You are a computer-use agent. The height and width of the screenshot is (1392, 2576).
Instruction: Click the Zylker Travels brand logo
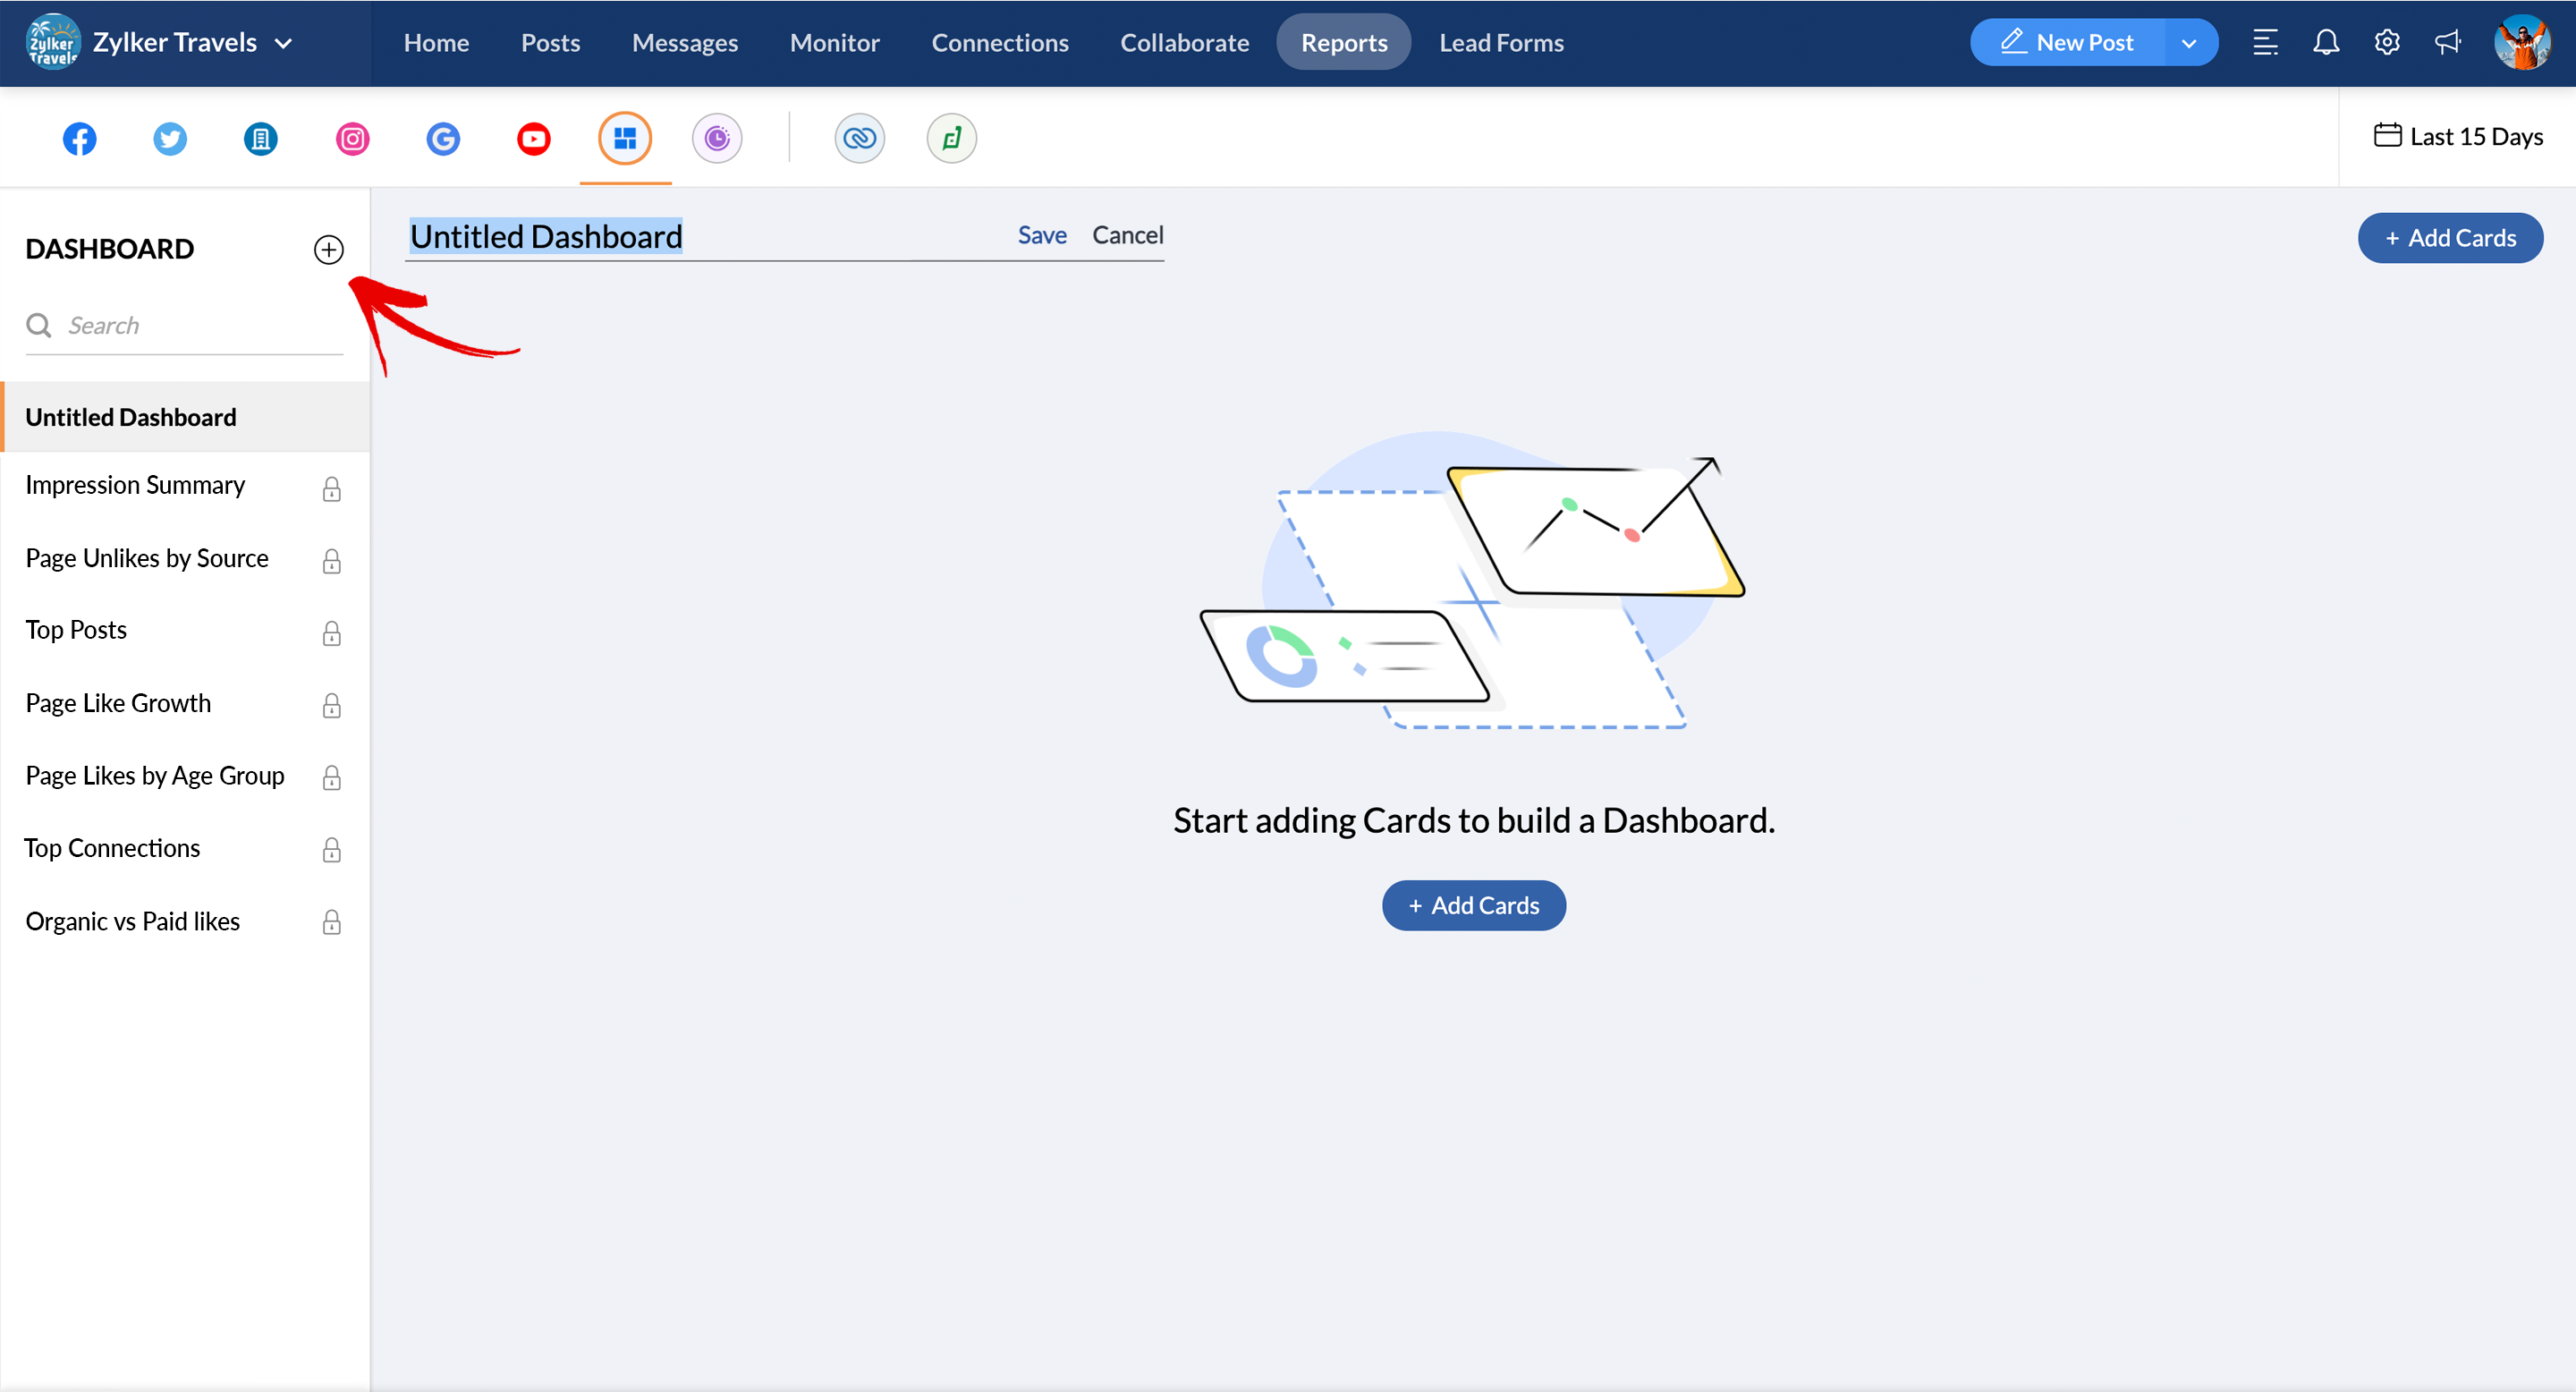53,42
